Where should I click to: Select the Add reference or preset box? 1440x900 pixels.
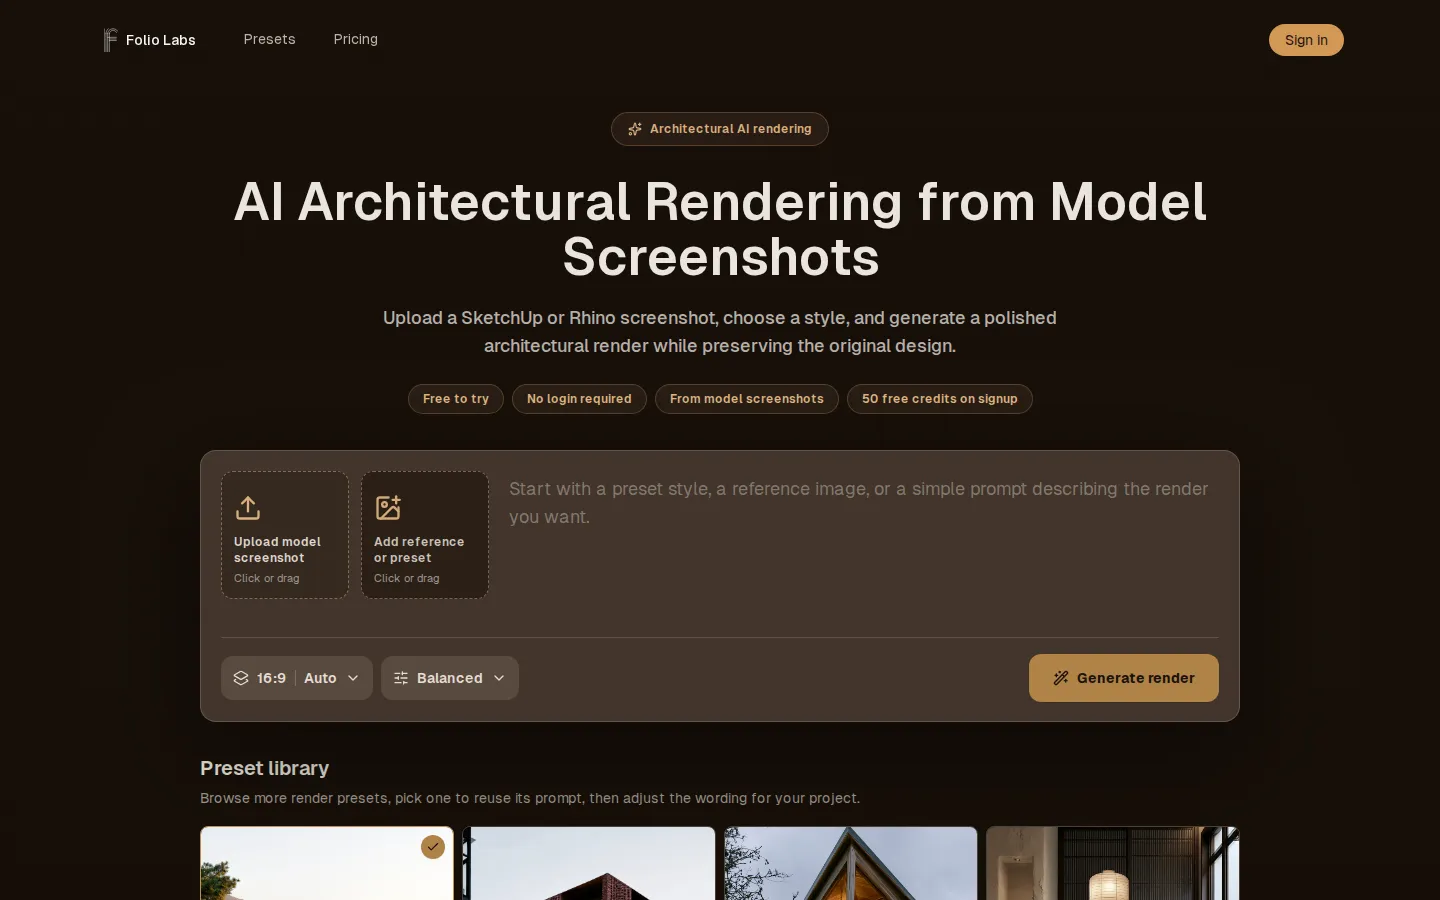coord(425,535)
